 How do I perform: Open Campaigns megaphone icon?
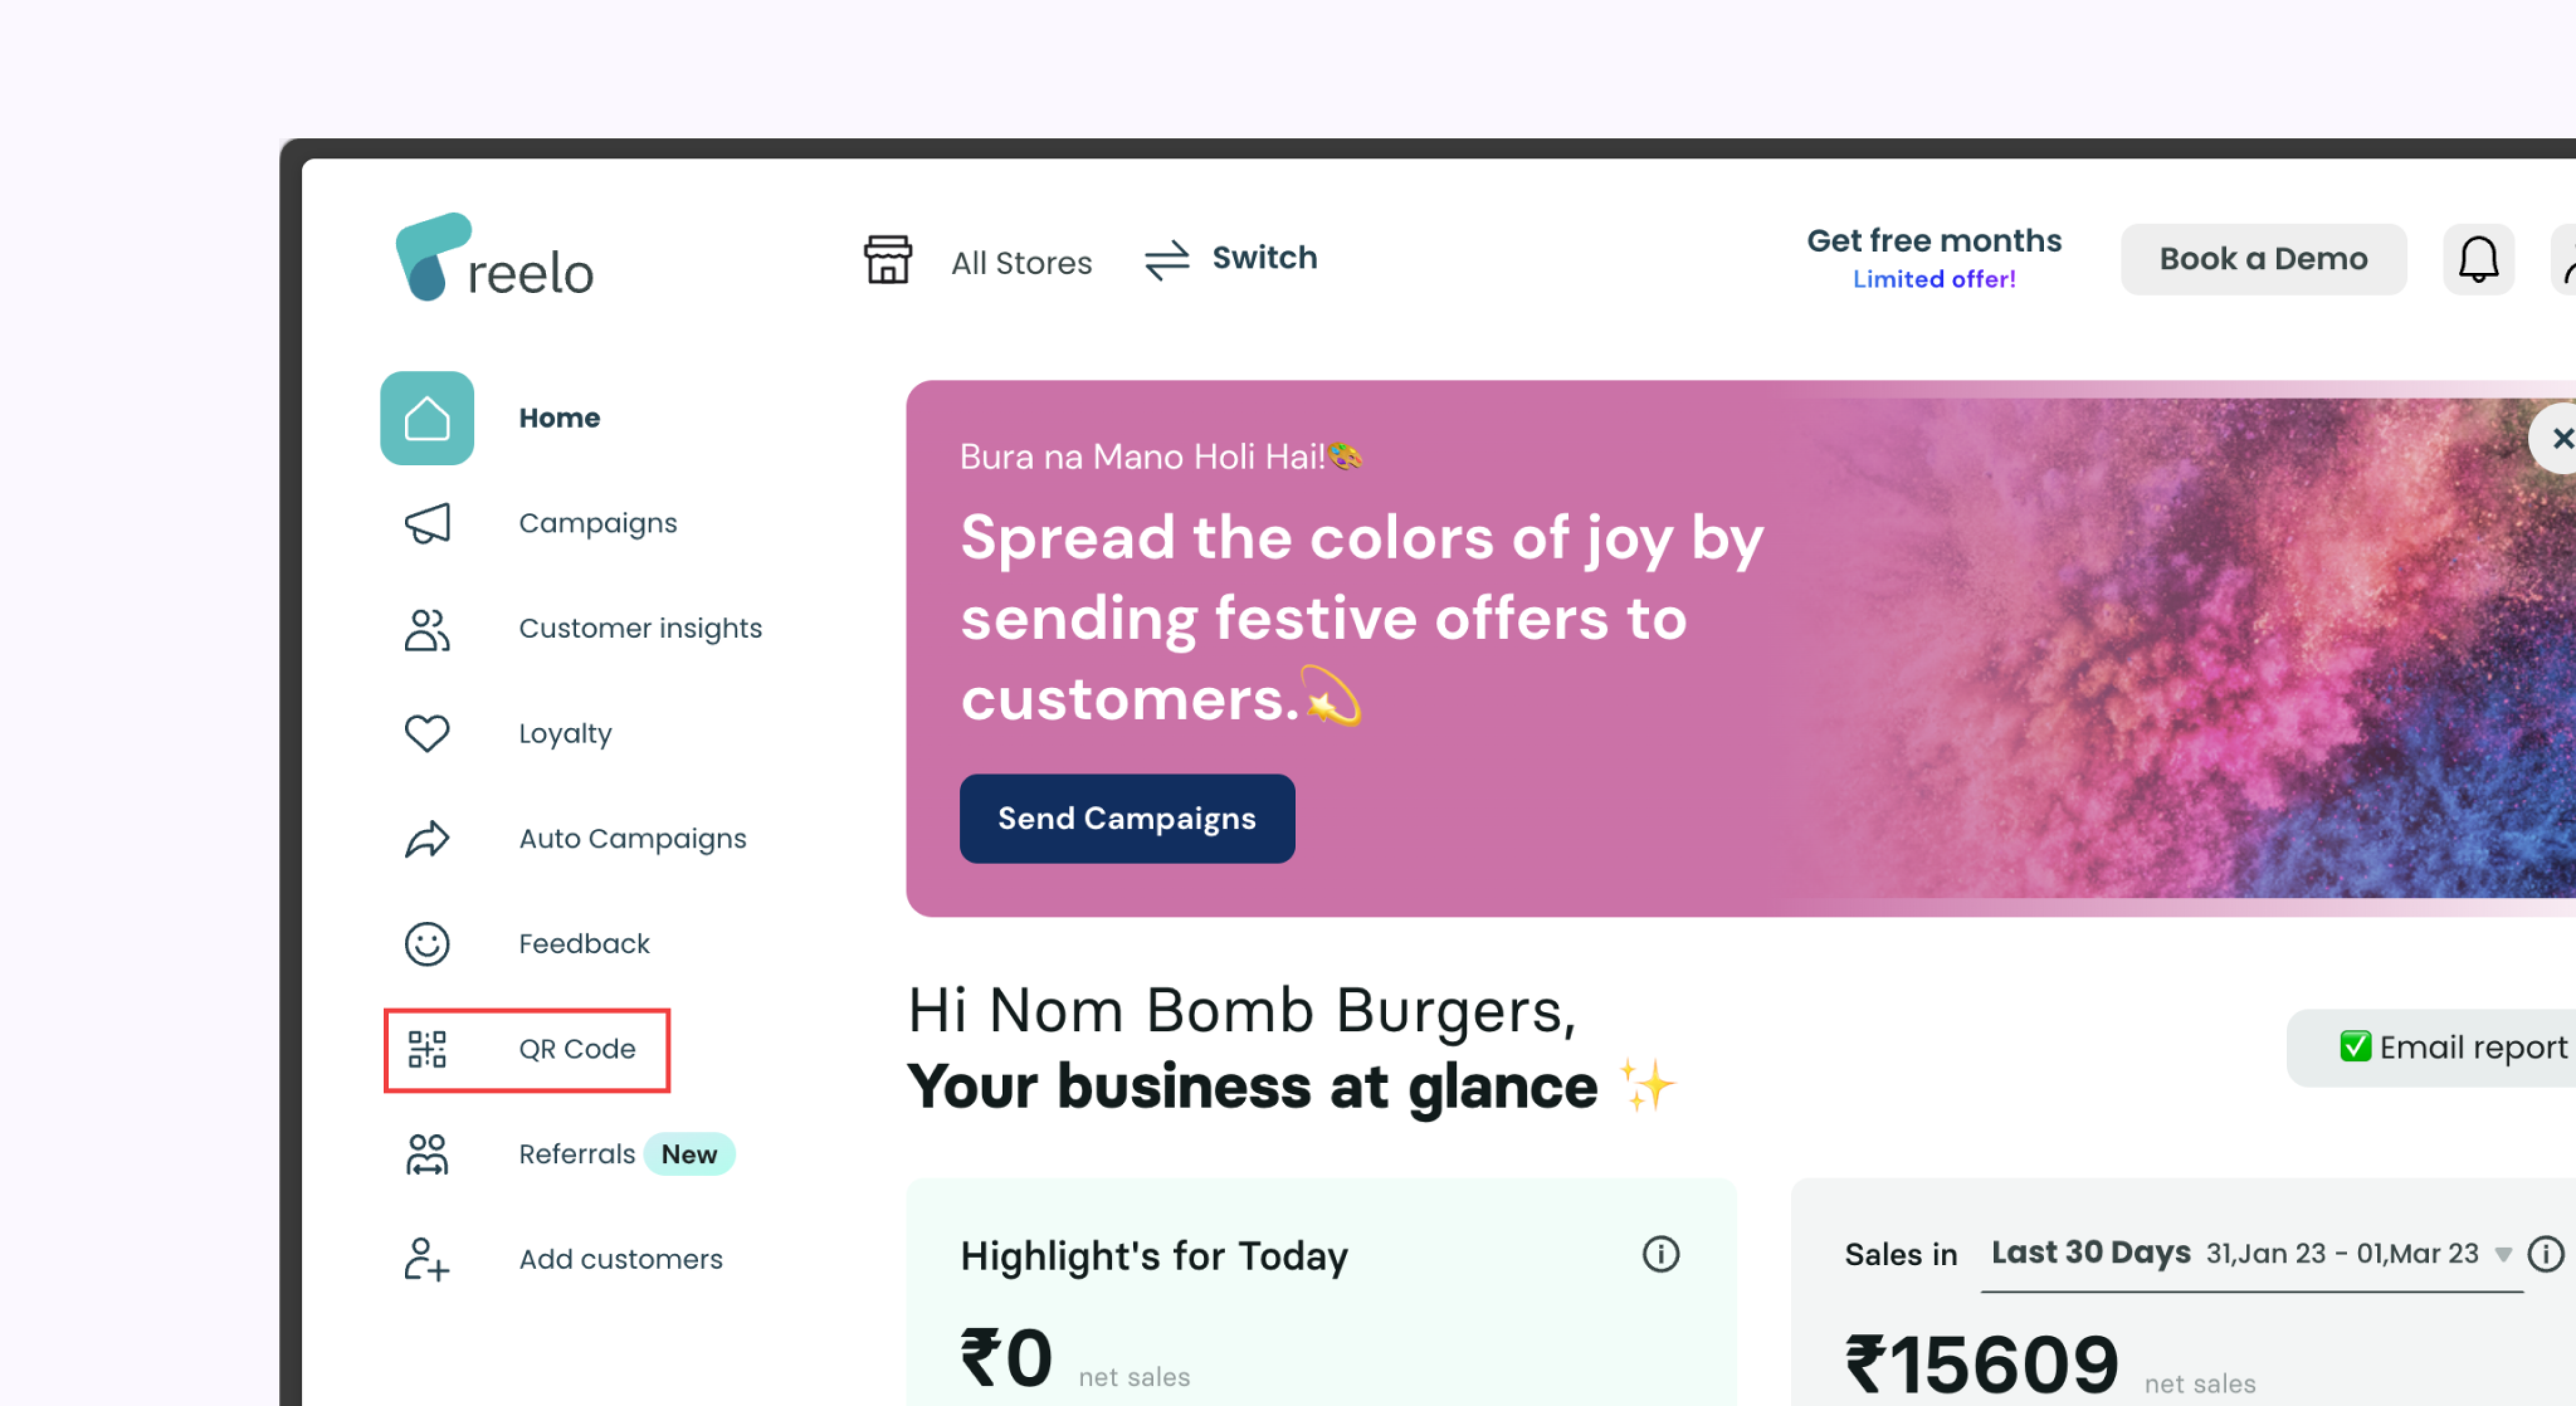[427, 523]
